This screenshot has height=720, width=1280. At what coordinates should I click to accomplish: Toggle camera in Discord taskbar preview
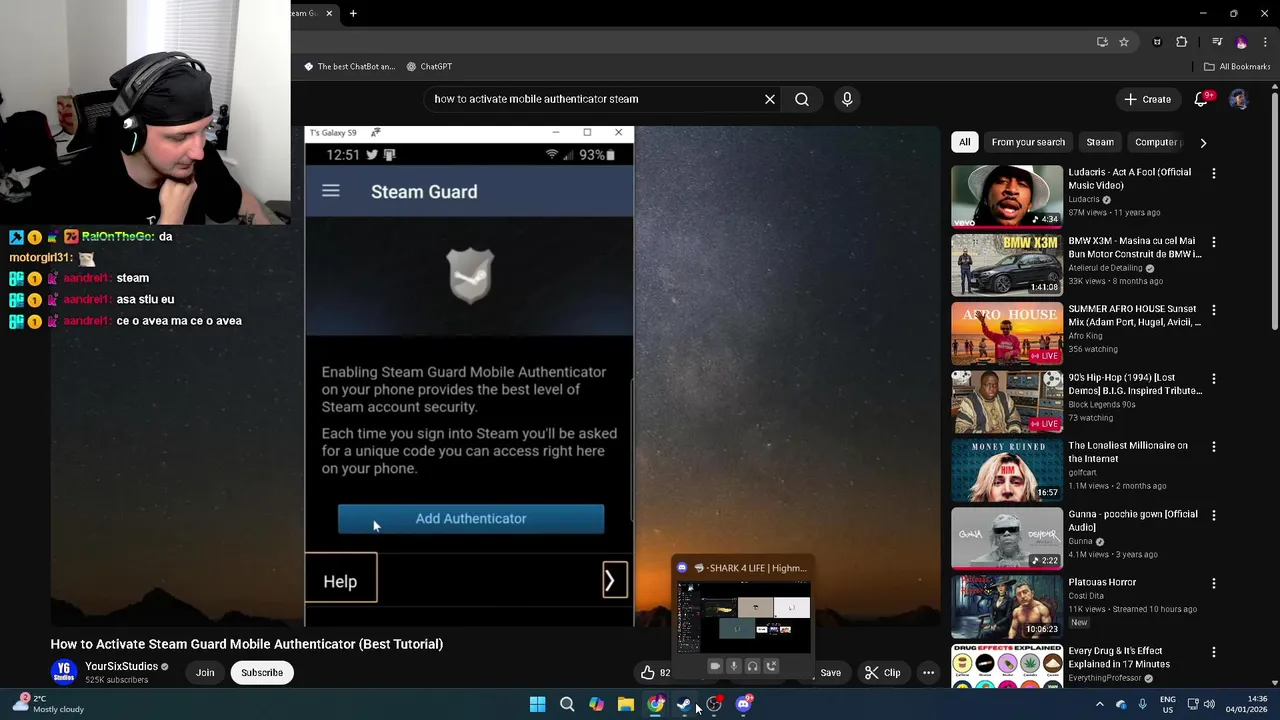click(x=715, y=666)
